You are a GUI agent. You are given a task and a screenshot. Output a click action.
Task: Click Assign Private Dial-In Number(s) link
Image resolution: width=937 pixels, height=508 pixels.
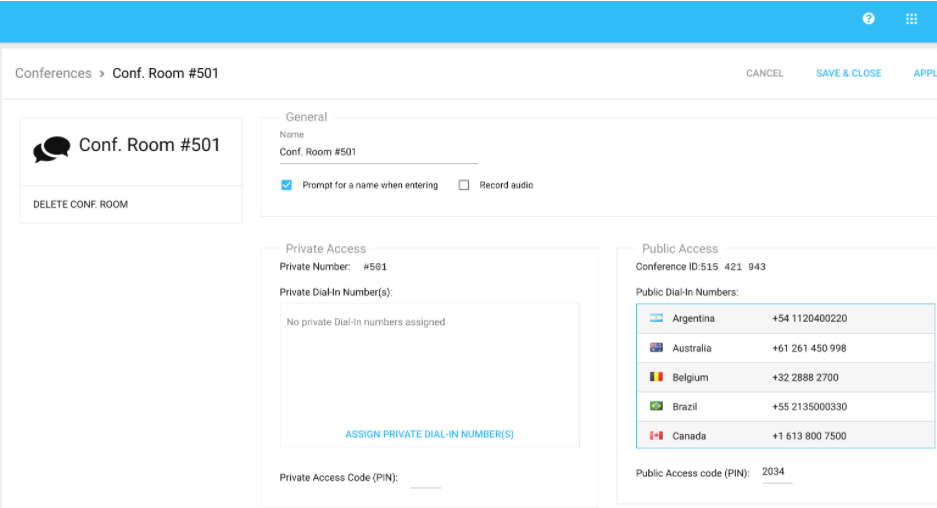click(429, 434)
